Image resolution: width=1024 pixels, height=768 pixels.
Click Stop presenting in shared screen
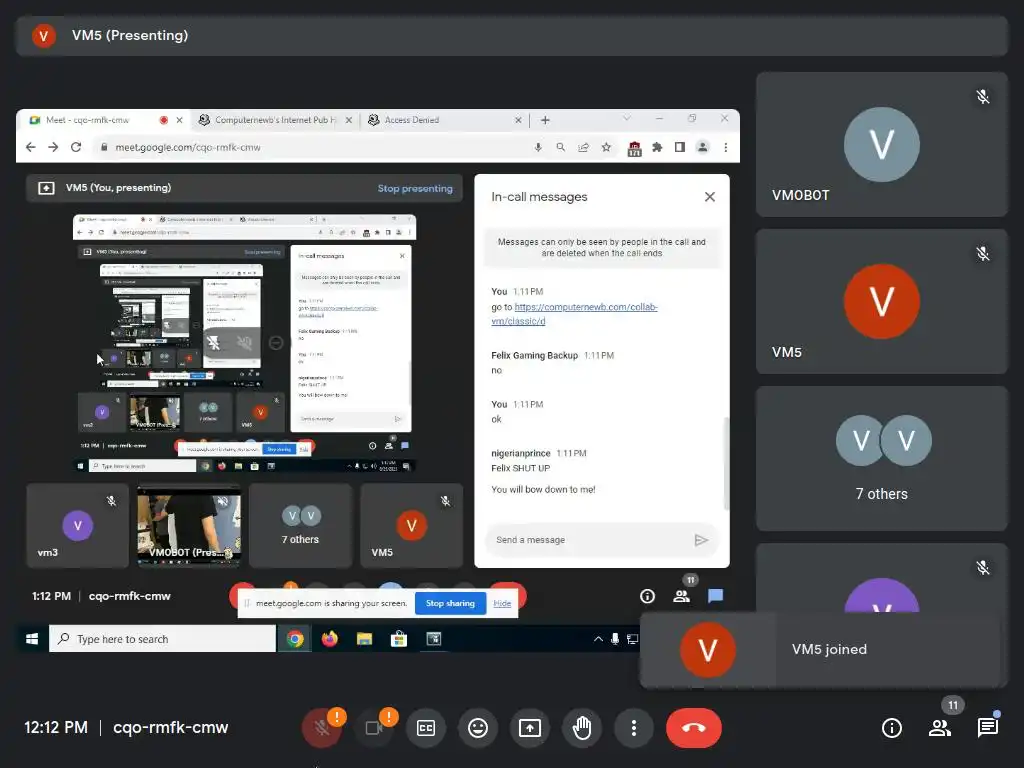tap(415, 188)
